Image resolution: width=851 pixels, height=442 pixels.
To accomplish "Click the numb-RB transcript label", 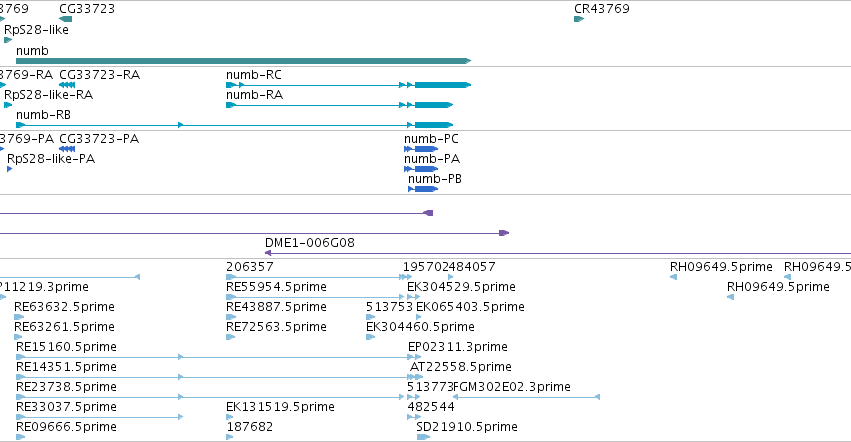I will [x=43, y=115].
